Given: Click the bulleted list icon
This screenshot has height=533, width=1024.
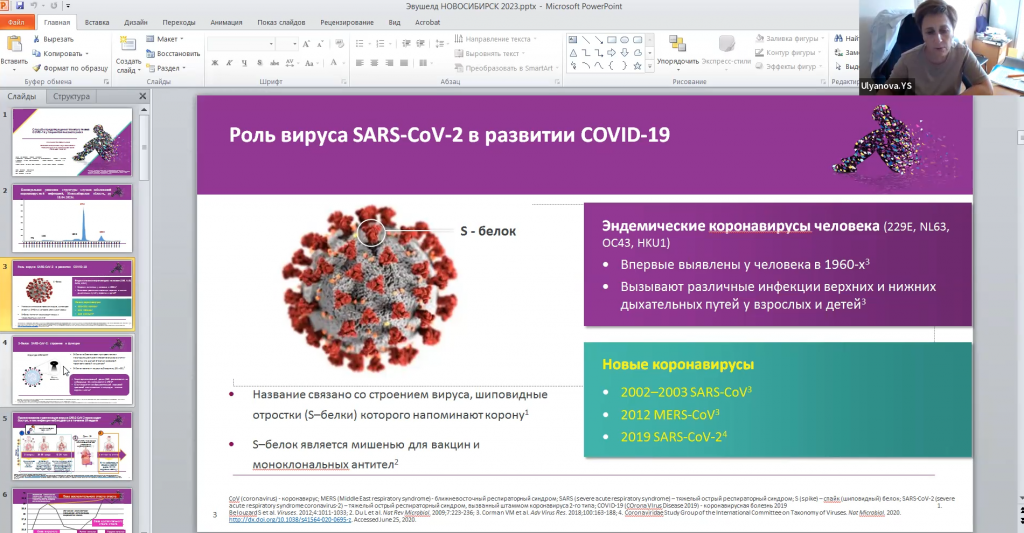Looking at the screenshot, I should click(360, 44).
